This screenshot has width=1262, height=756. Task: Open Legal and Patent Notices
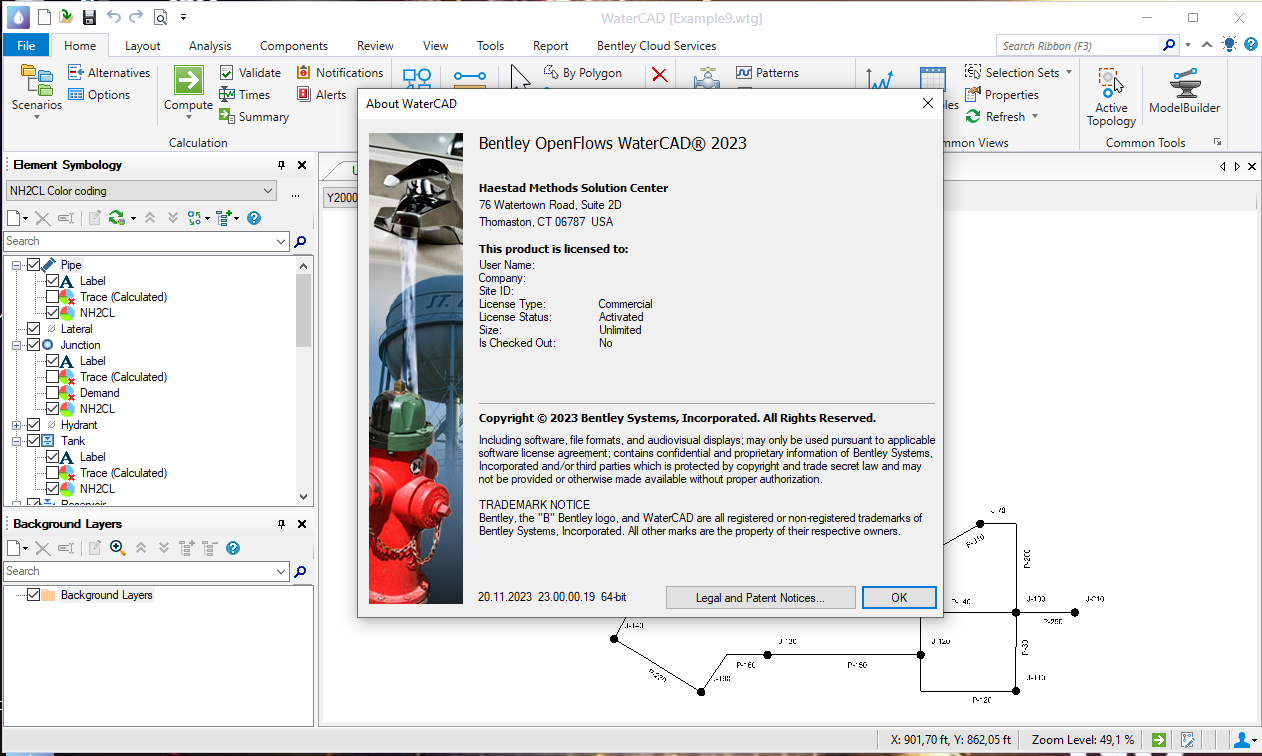(x=760, y=598)
